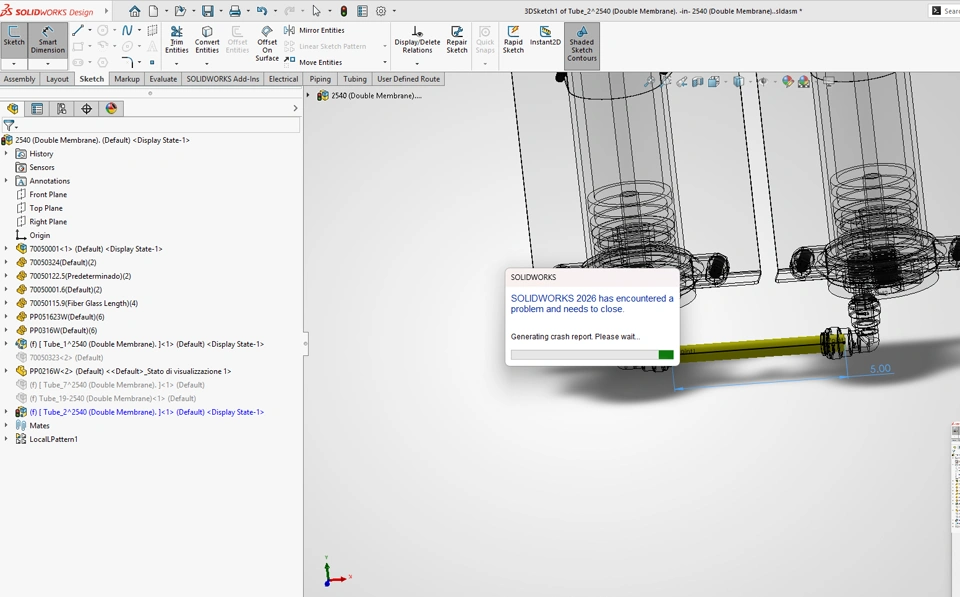Click the Rebuild traffic light icon

click(x=343, y=11)
